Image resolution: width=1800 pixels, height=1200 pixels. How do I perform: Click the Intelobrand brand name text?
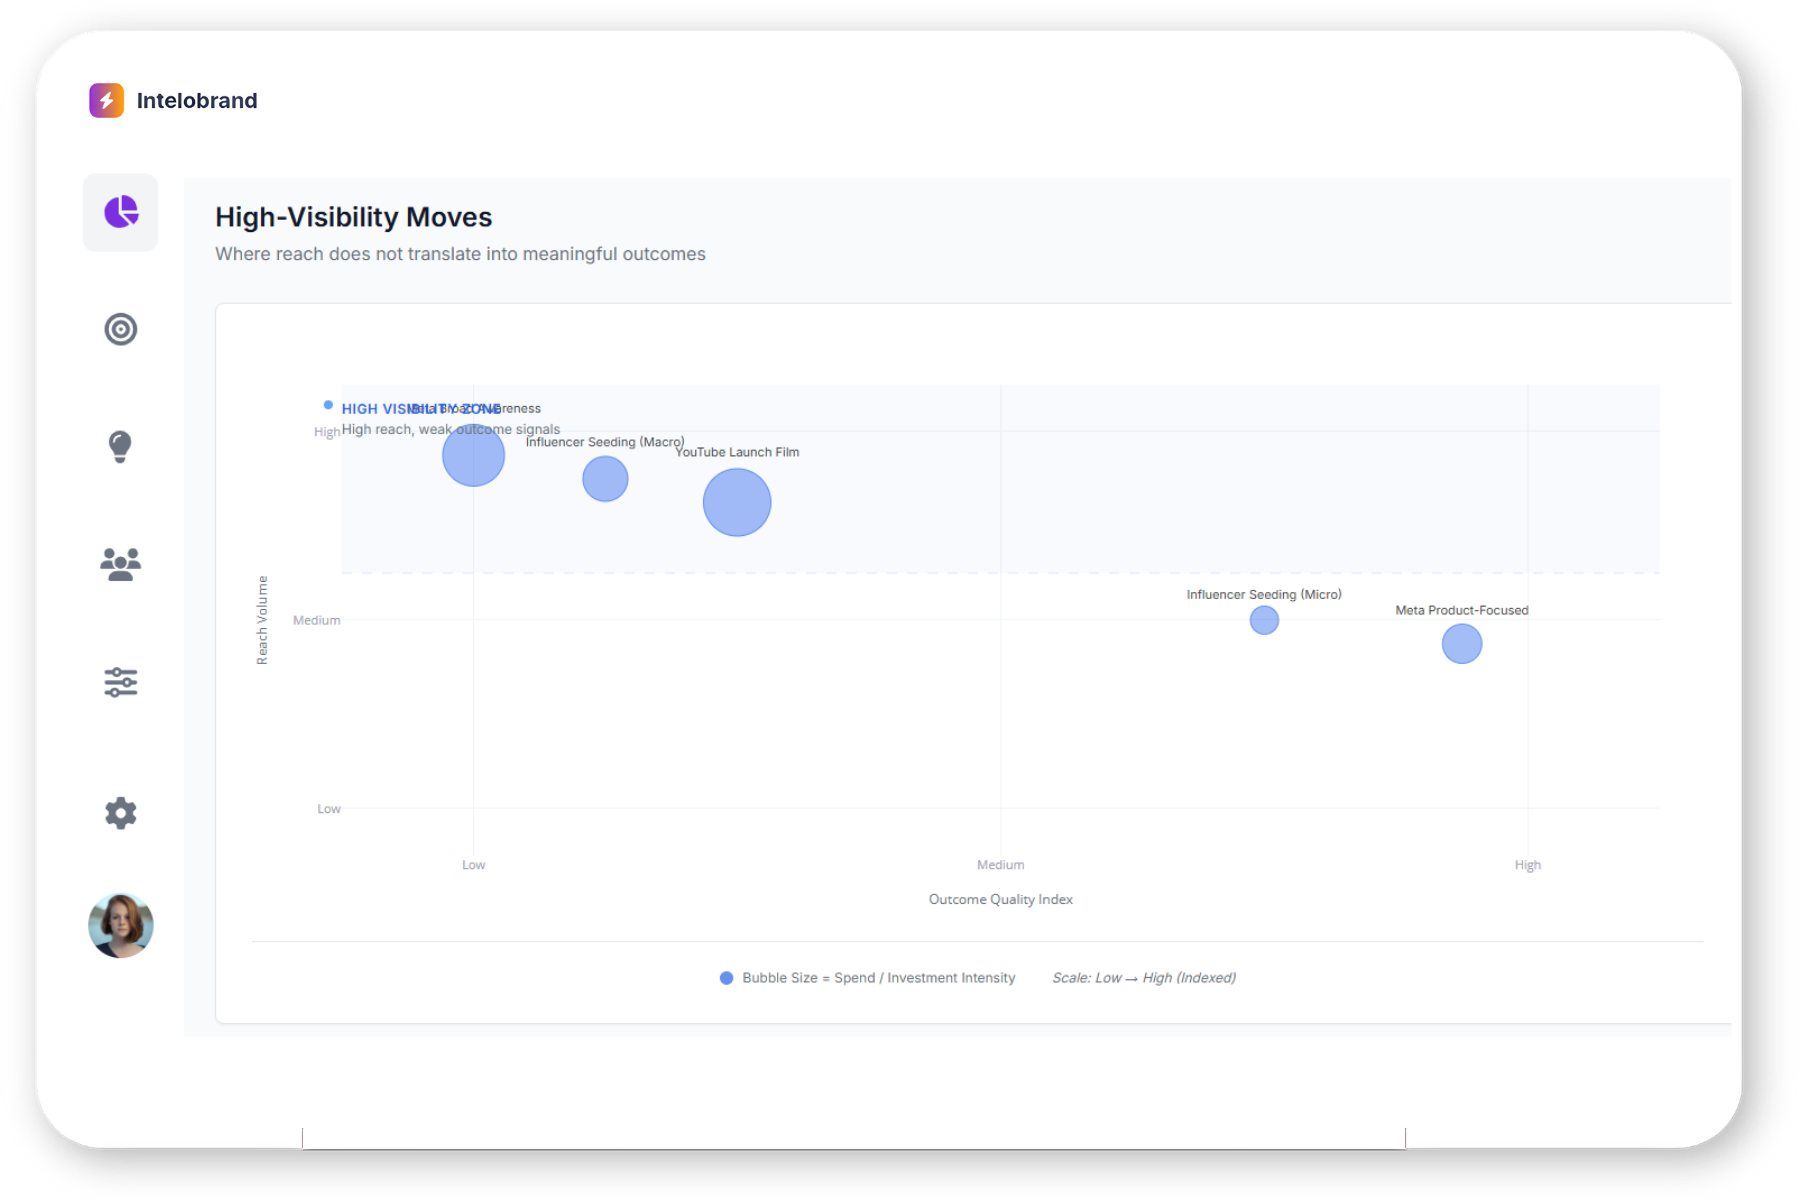pyautogui.click(x=197, y=101)
